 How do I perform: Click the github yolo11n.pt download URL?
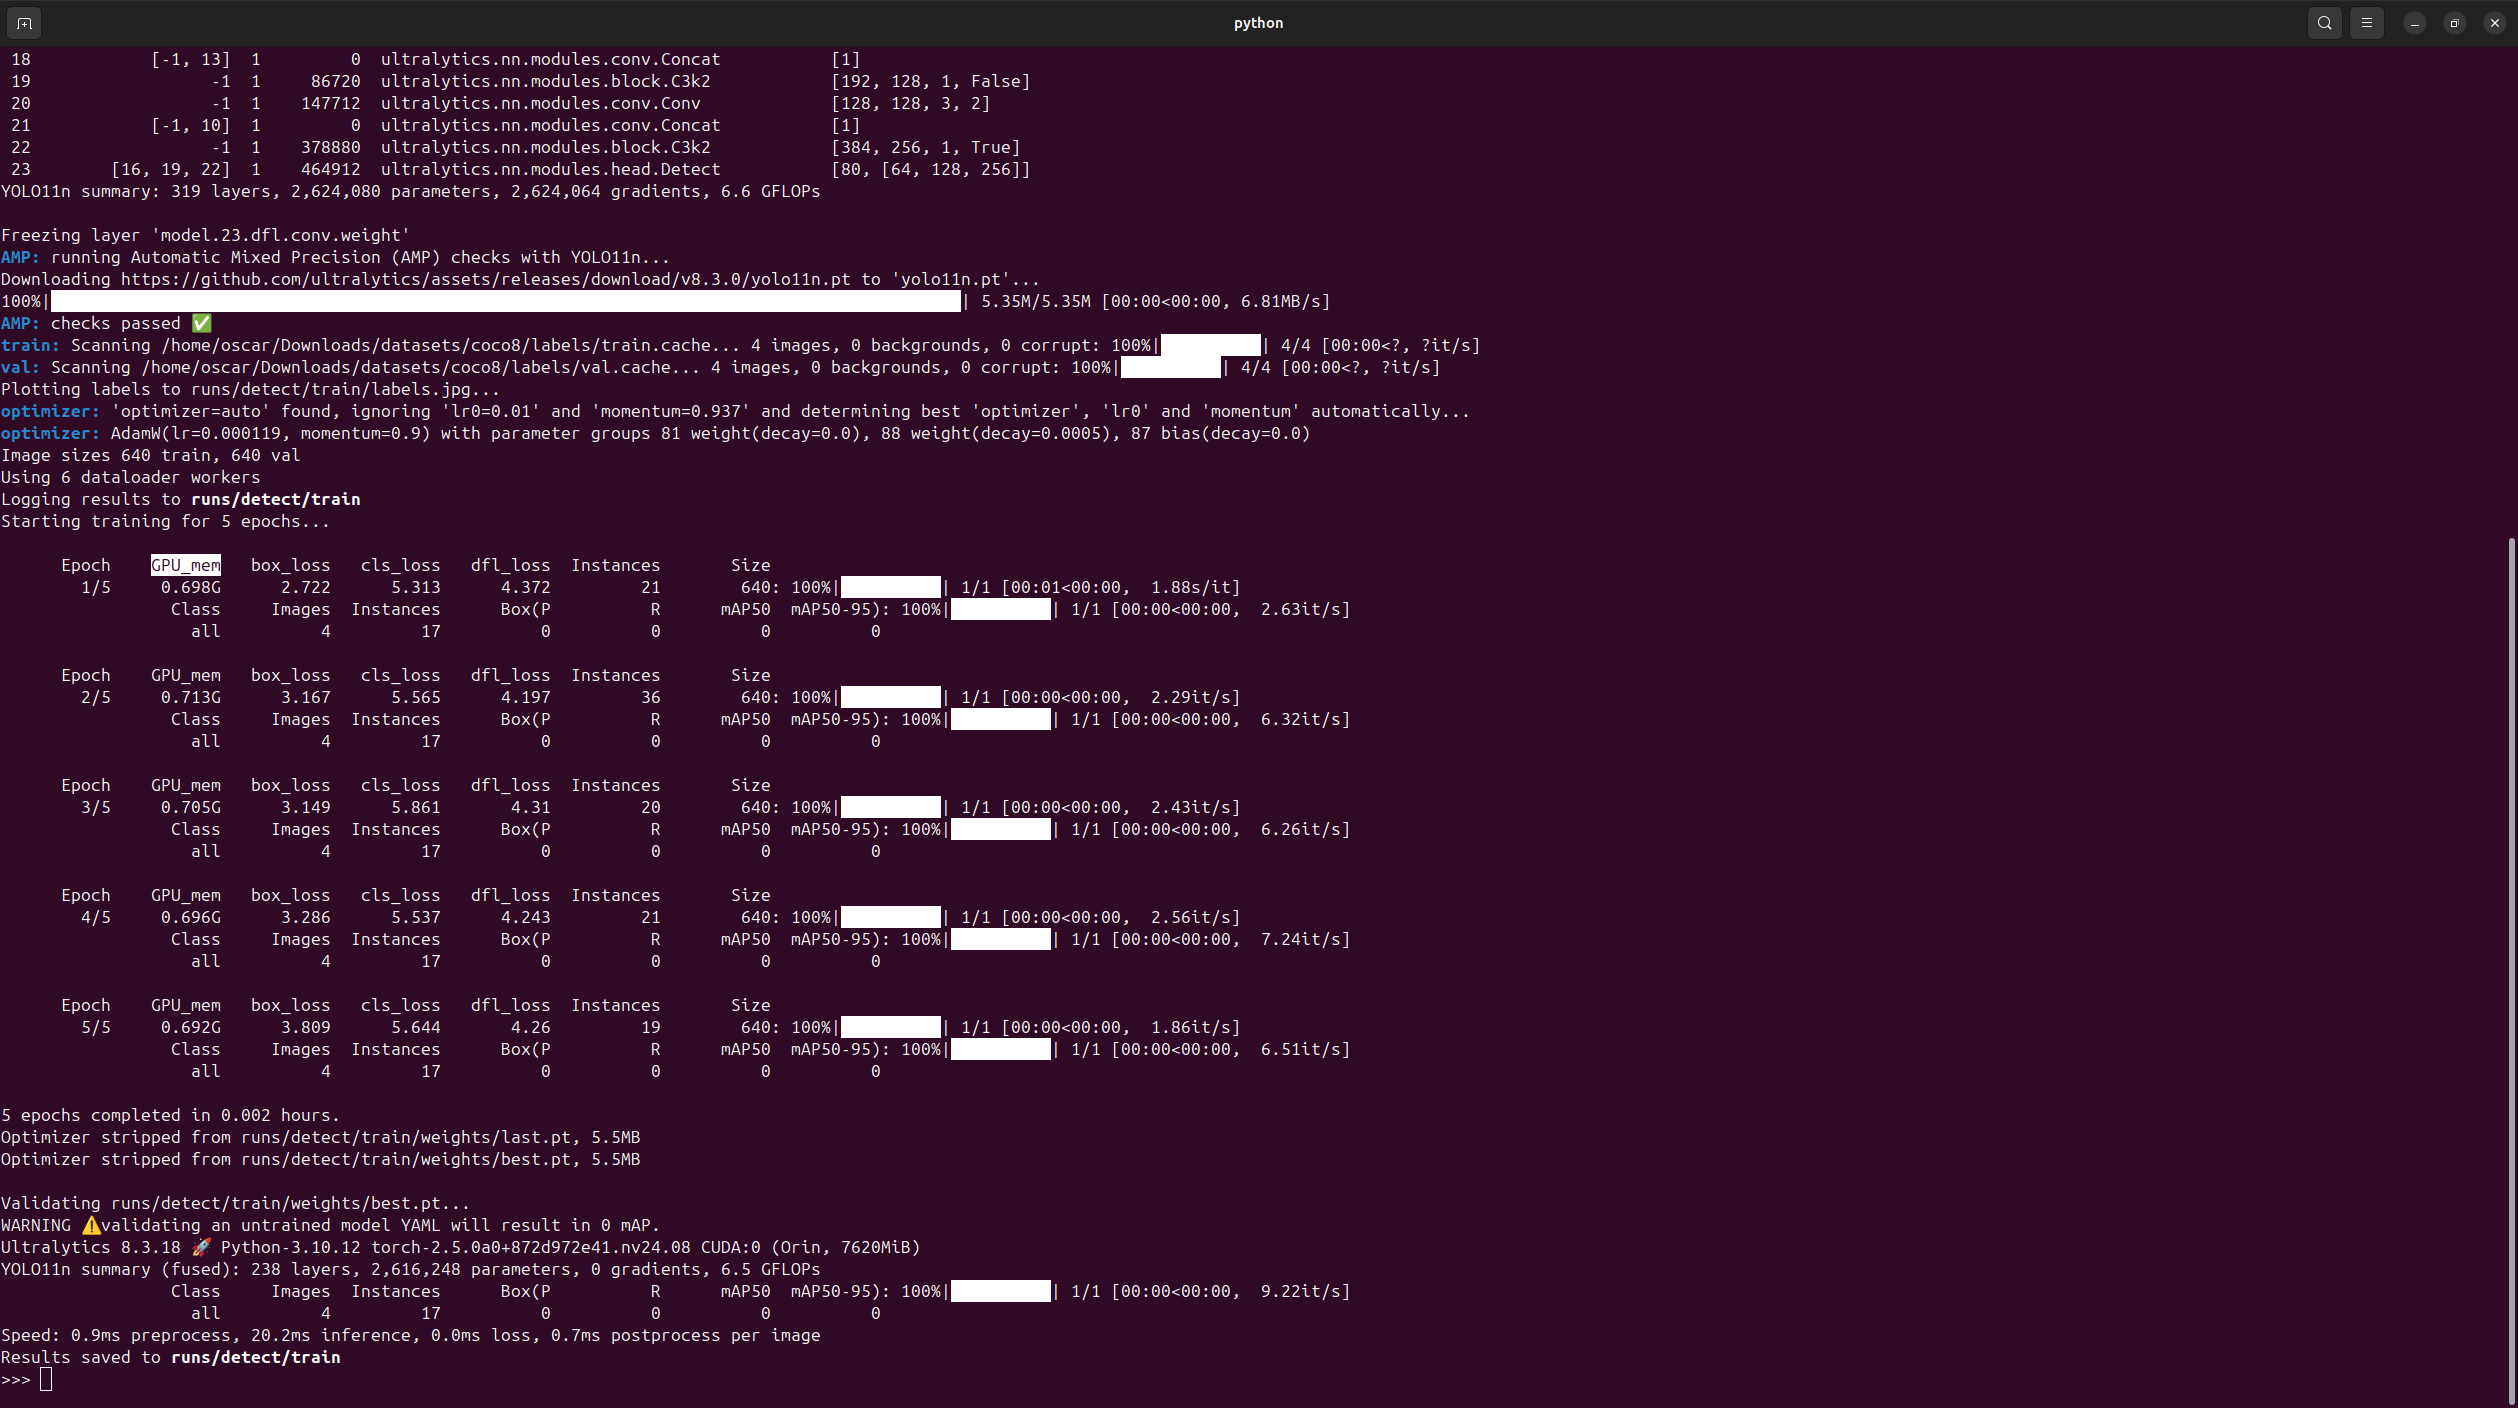[x=485, y=279]
